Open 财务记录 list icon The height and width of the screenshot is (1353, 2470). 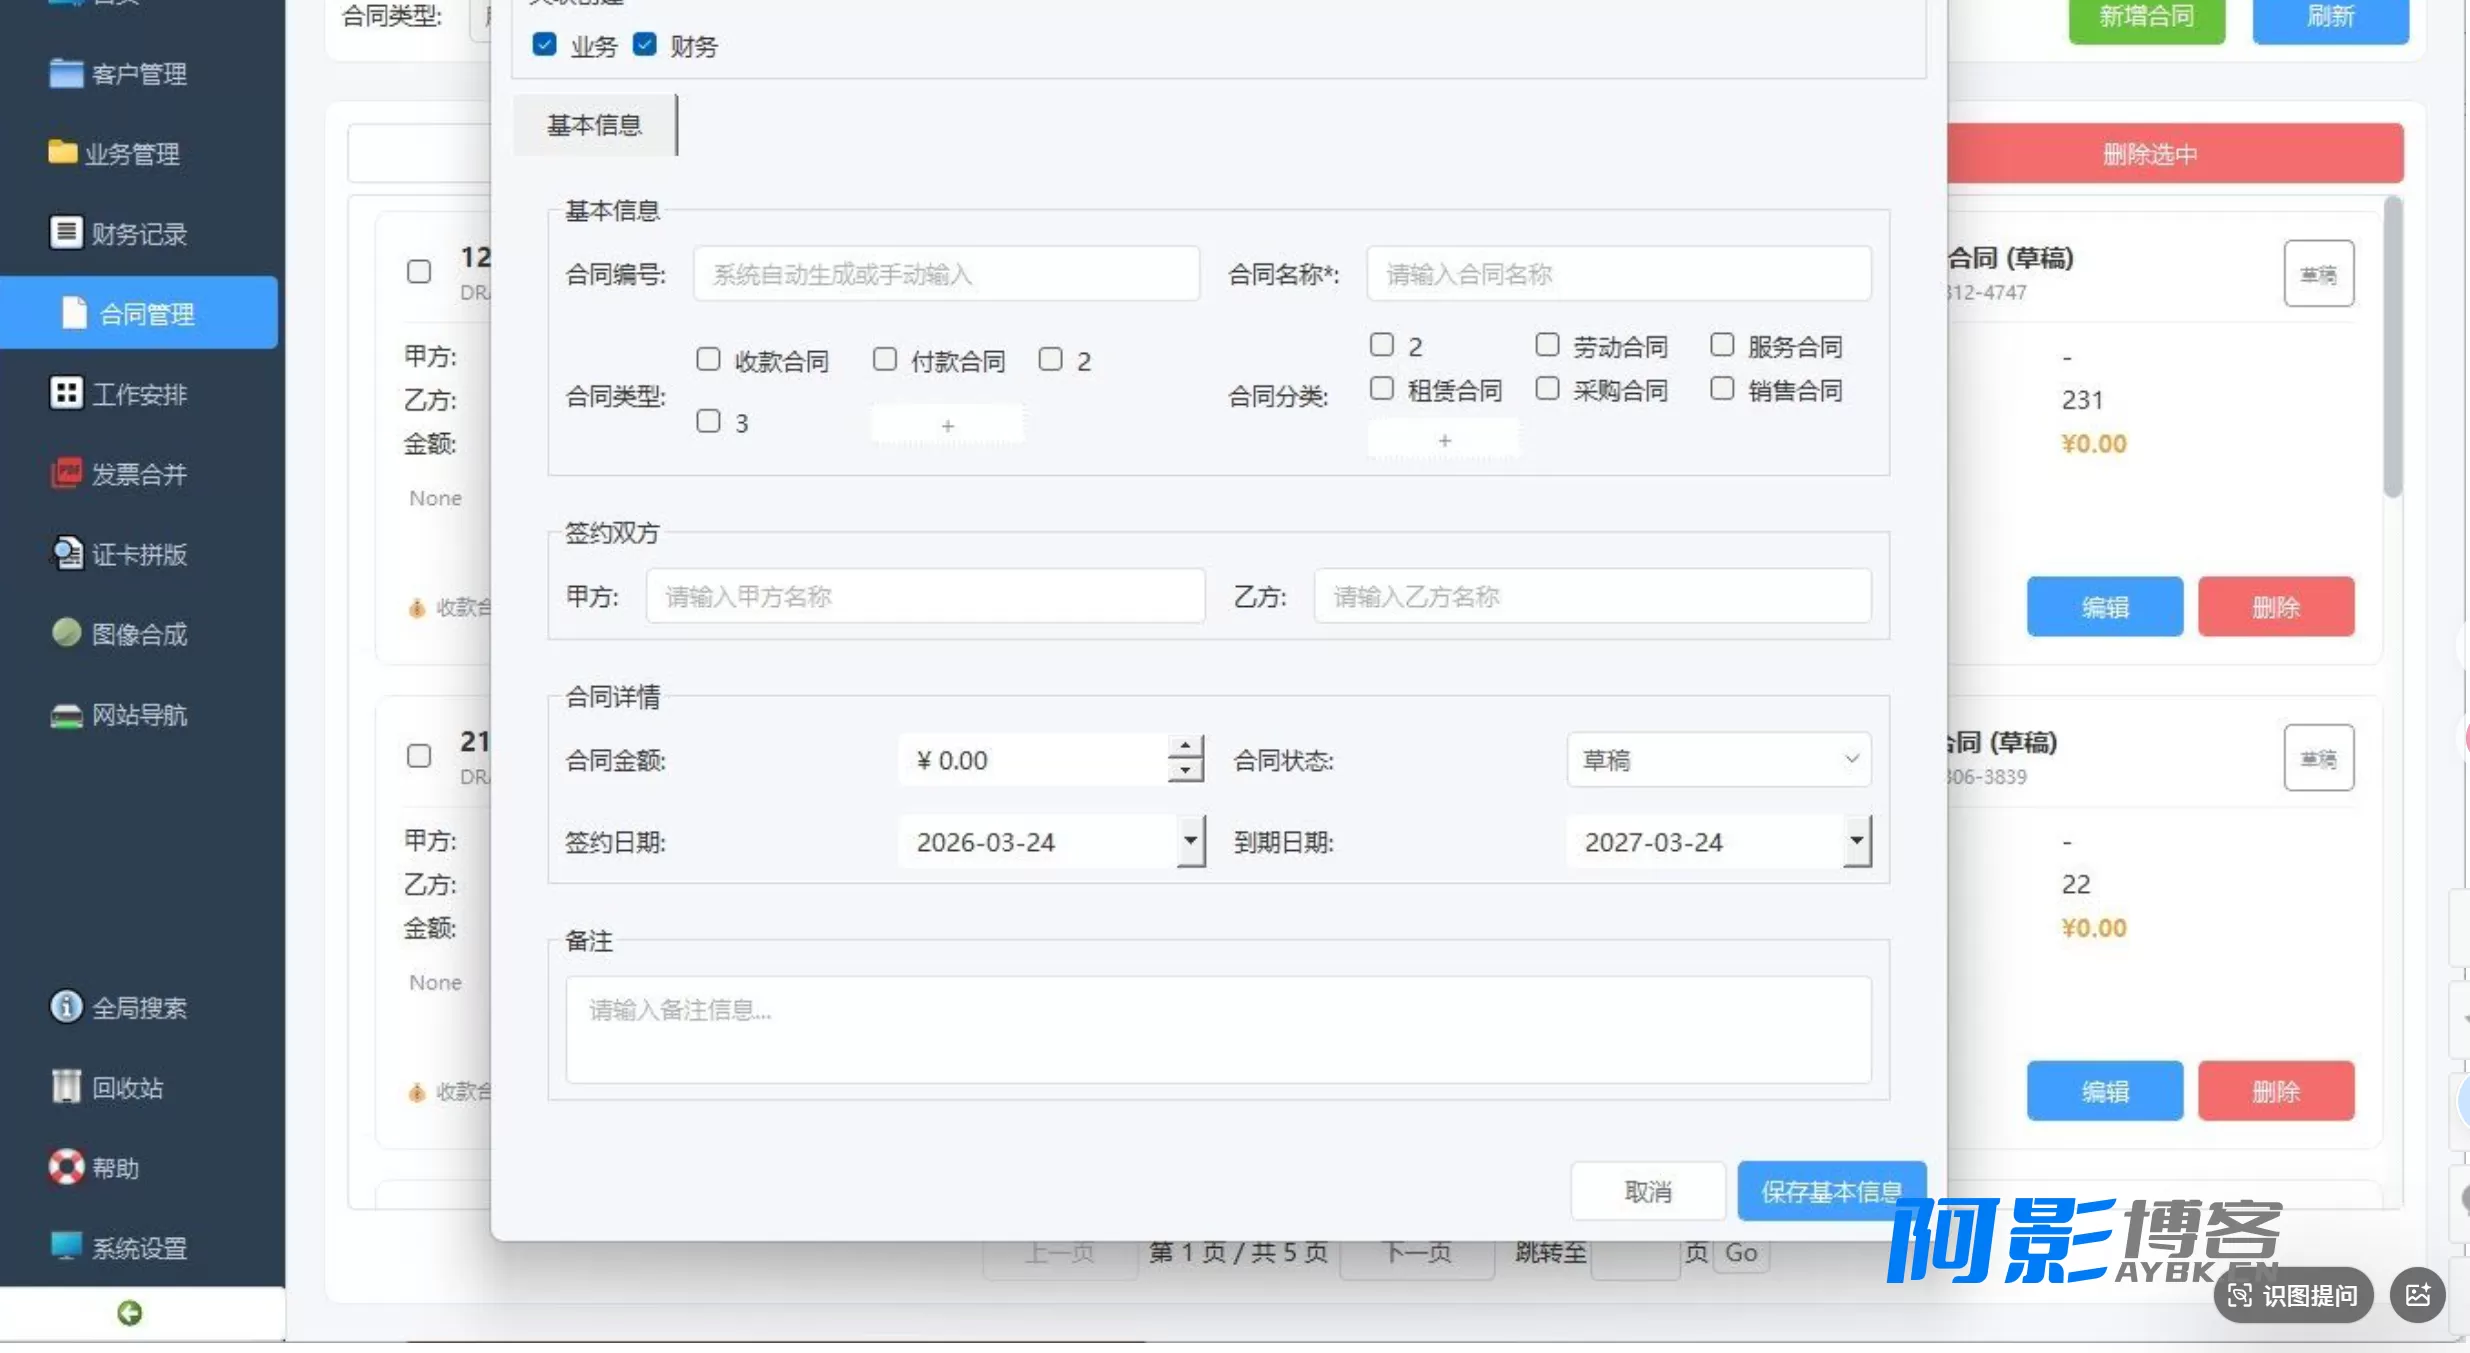pyautogui.click(x=66, y=232)
